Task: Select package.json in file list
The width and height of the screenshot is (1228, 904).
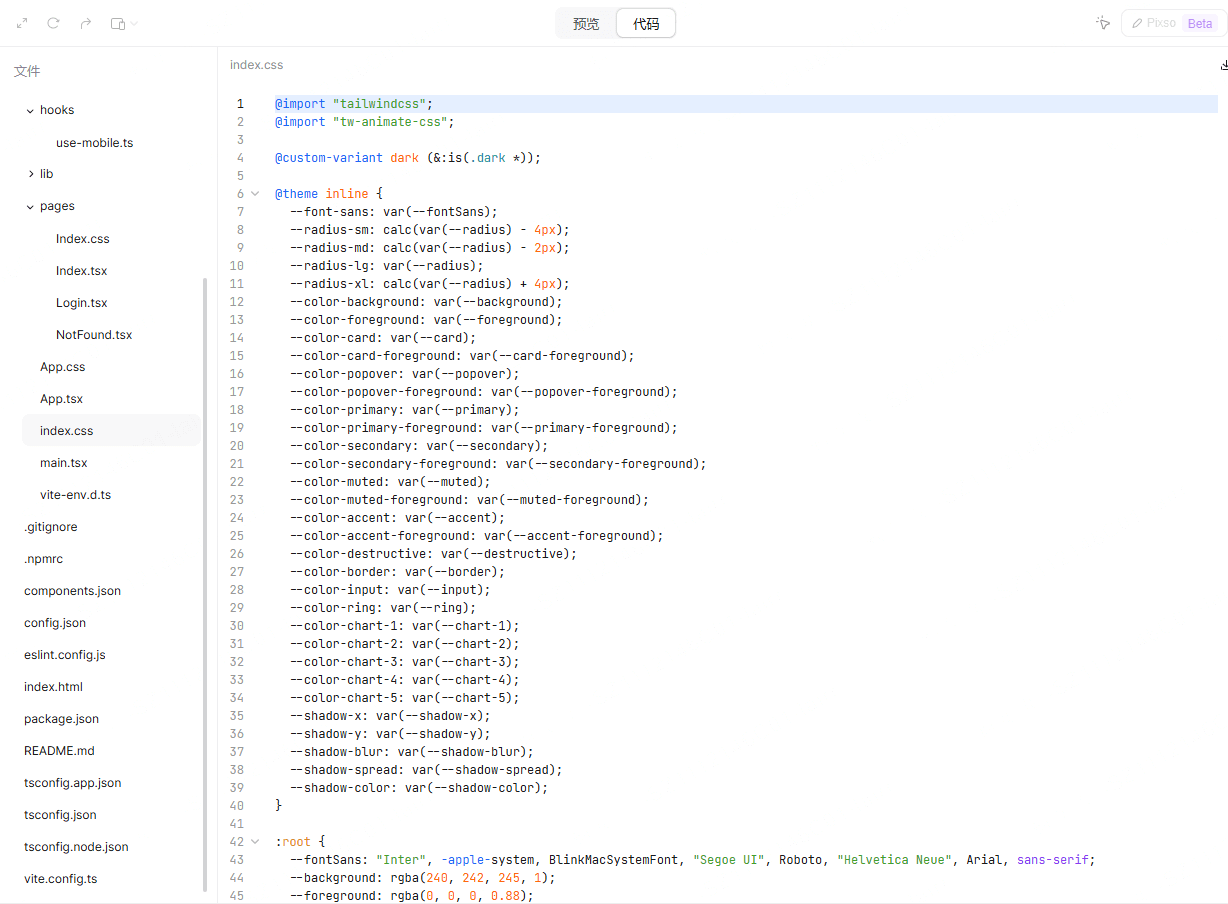Action: pos(61,719)
